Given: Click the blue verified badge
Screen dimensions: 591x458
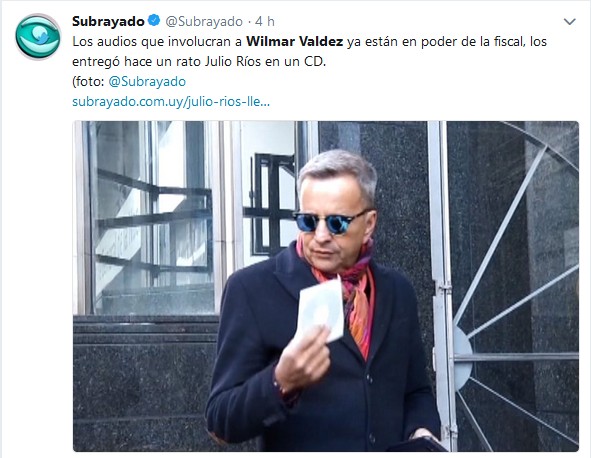Looking at the screenshot, I should [154, 21].
